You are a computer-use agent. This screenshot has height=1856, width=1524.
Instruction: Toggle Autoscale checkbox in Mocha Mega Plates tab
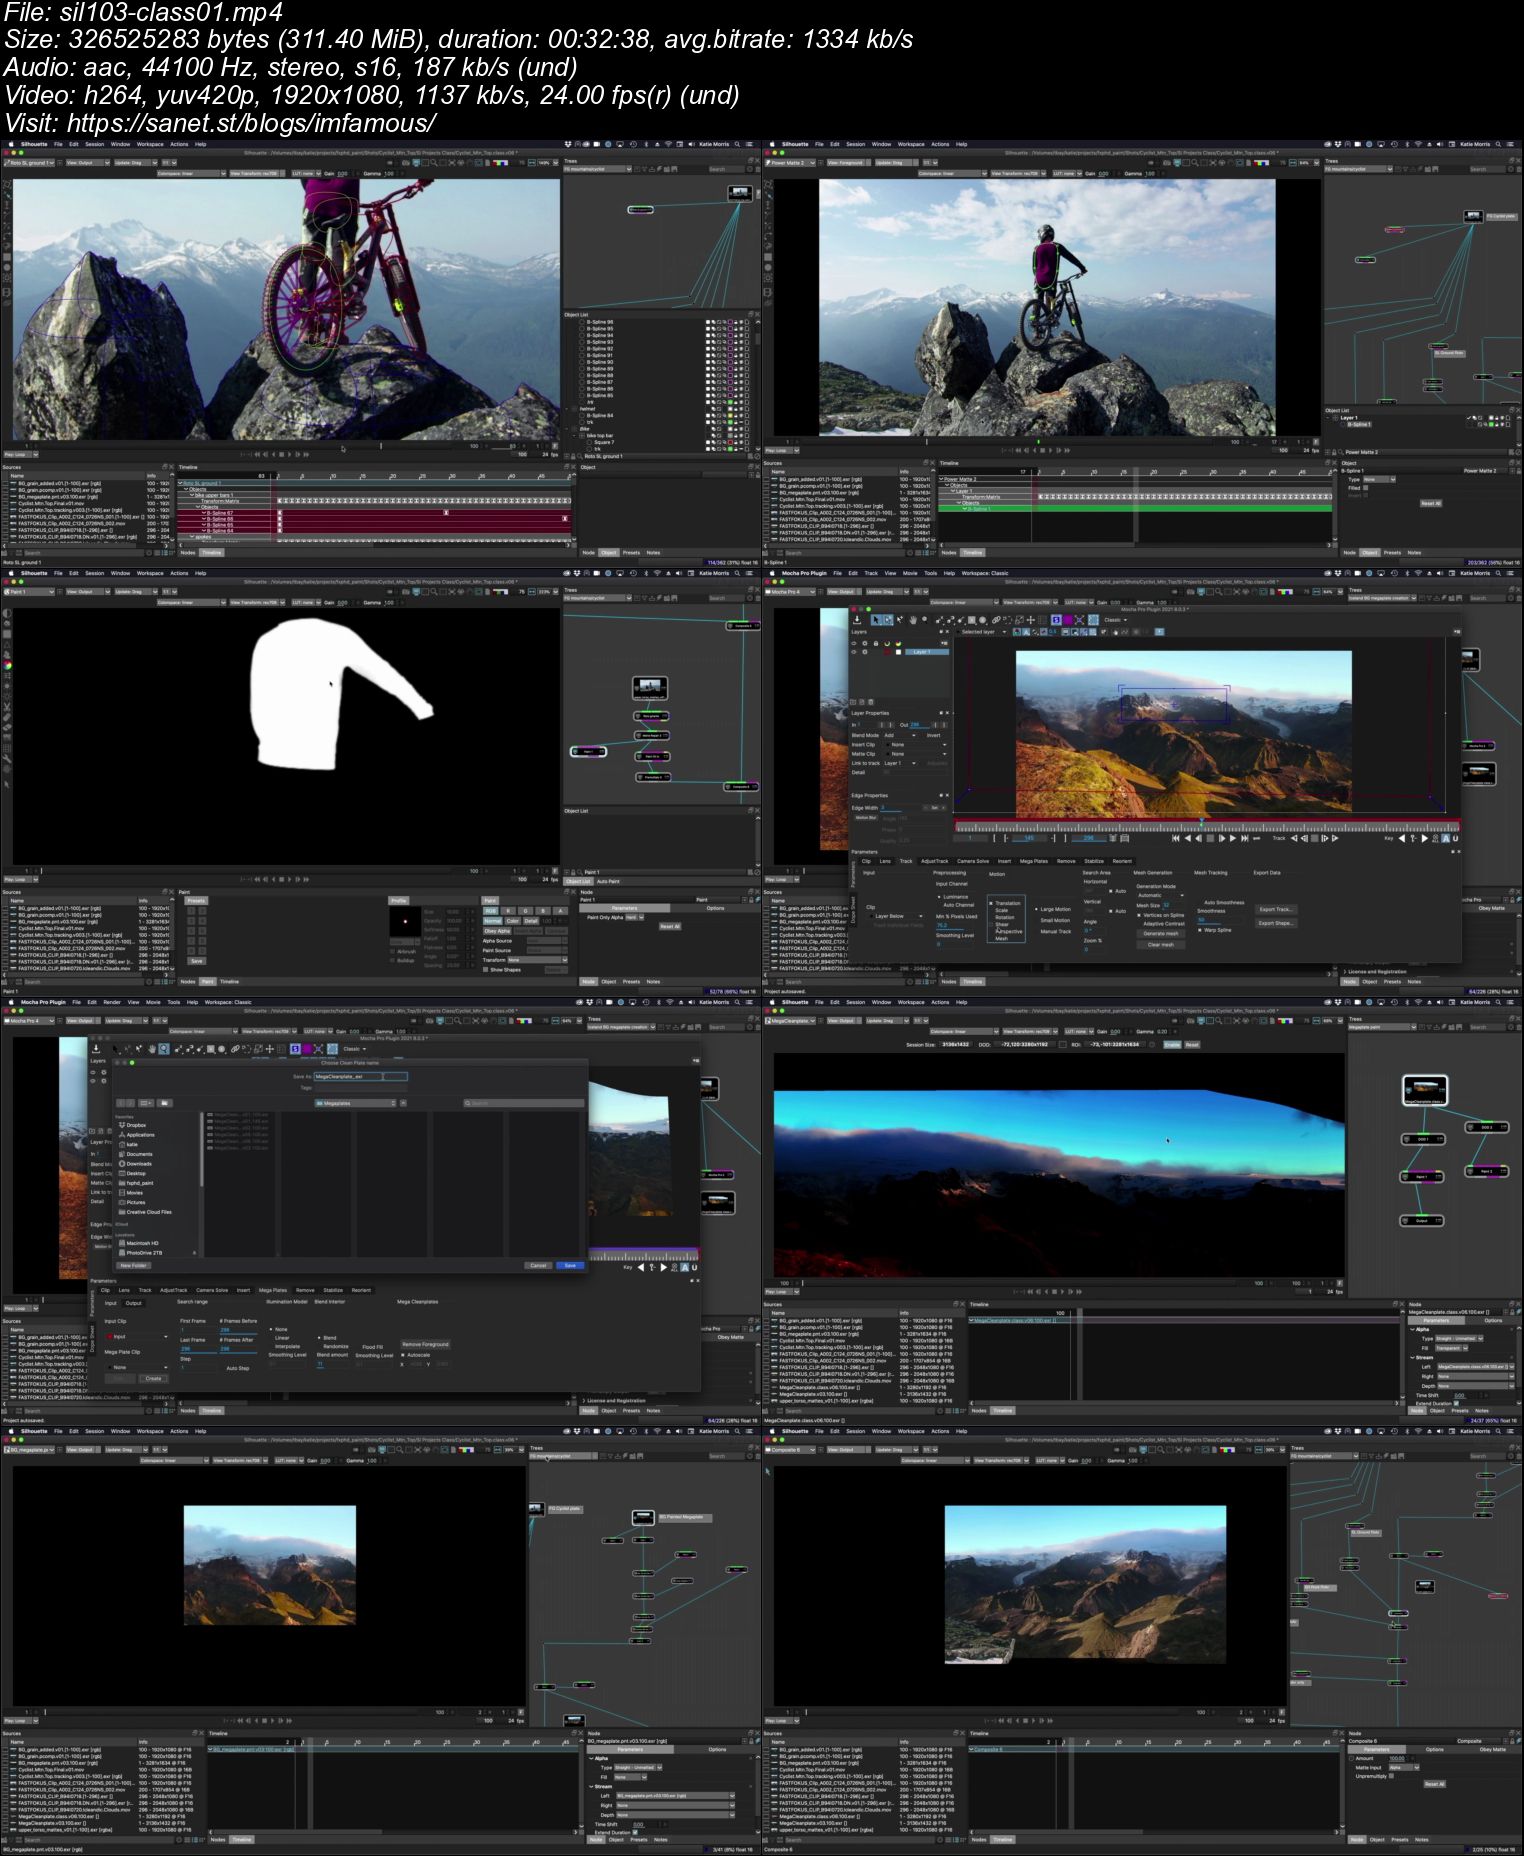(403, 1355)
